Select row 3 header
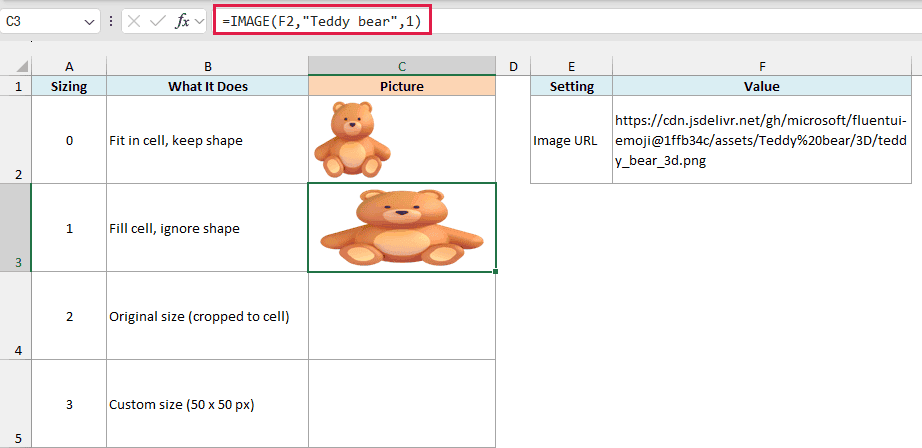Viewport: 922px width, 448px height. (16, 228)
